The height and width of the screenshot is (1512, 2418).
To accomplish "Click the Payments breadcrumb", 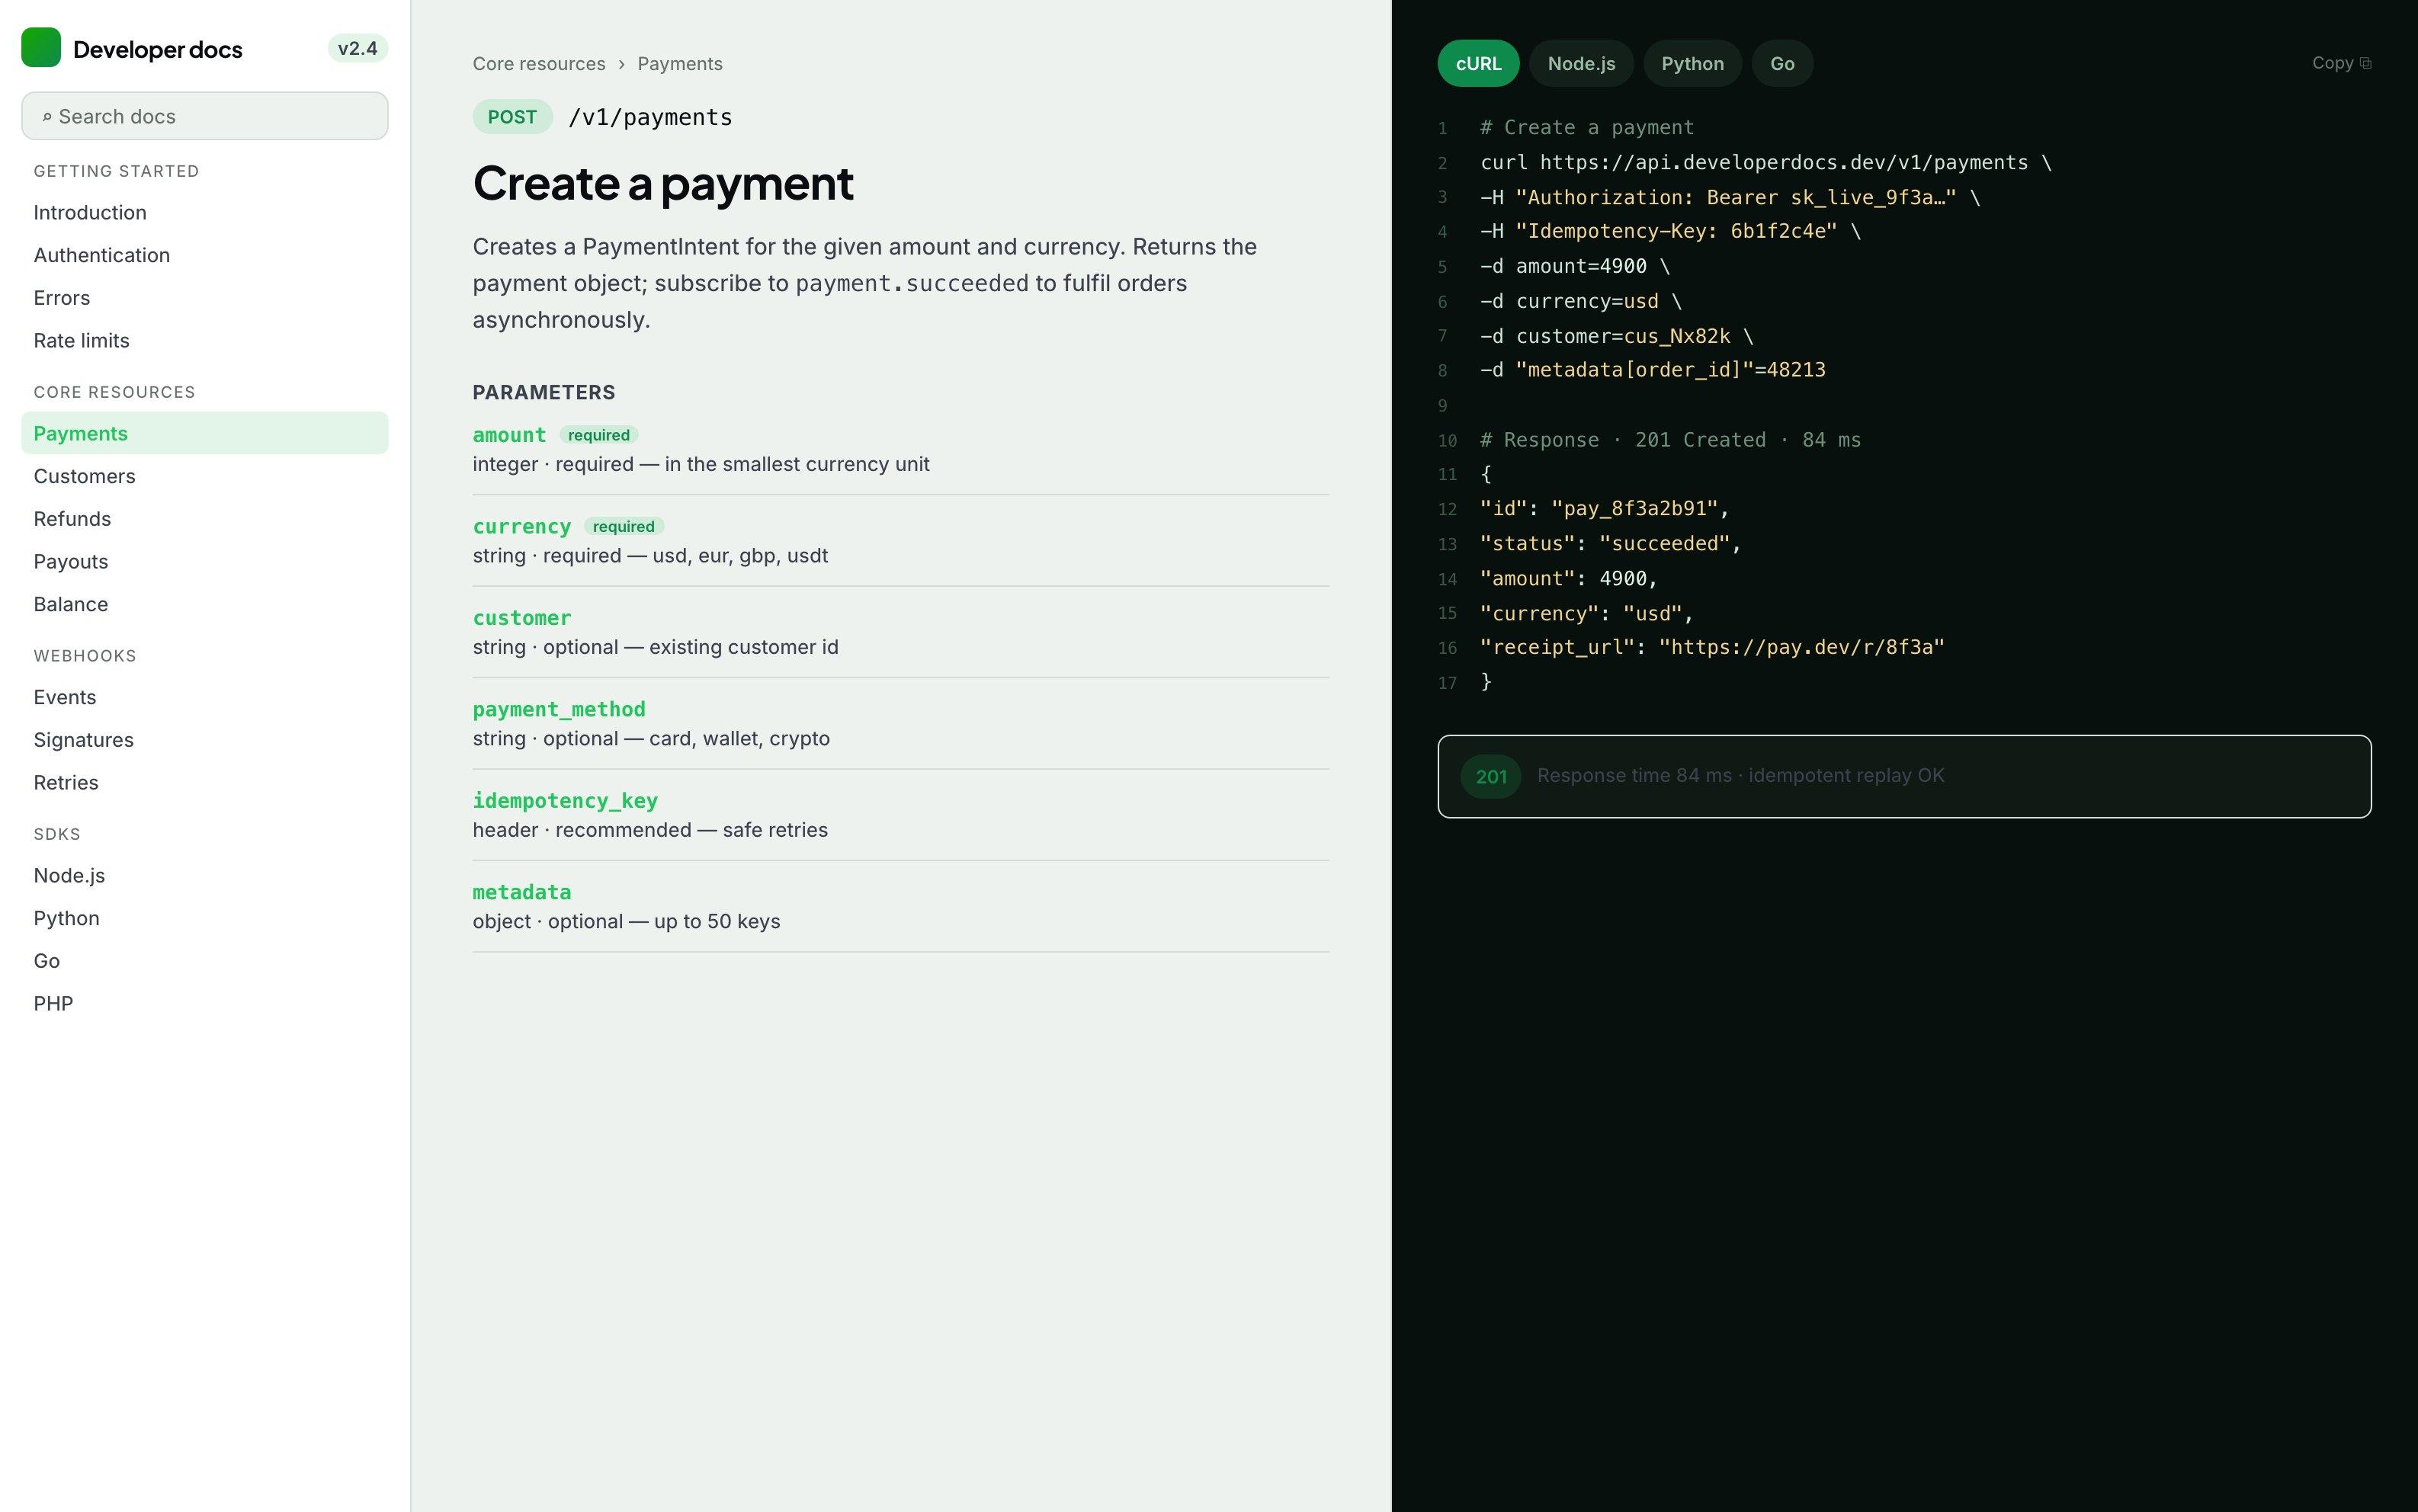I will click(x=680, y=64).
